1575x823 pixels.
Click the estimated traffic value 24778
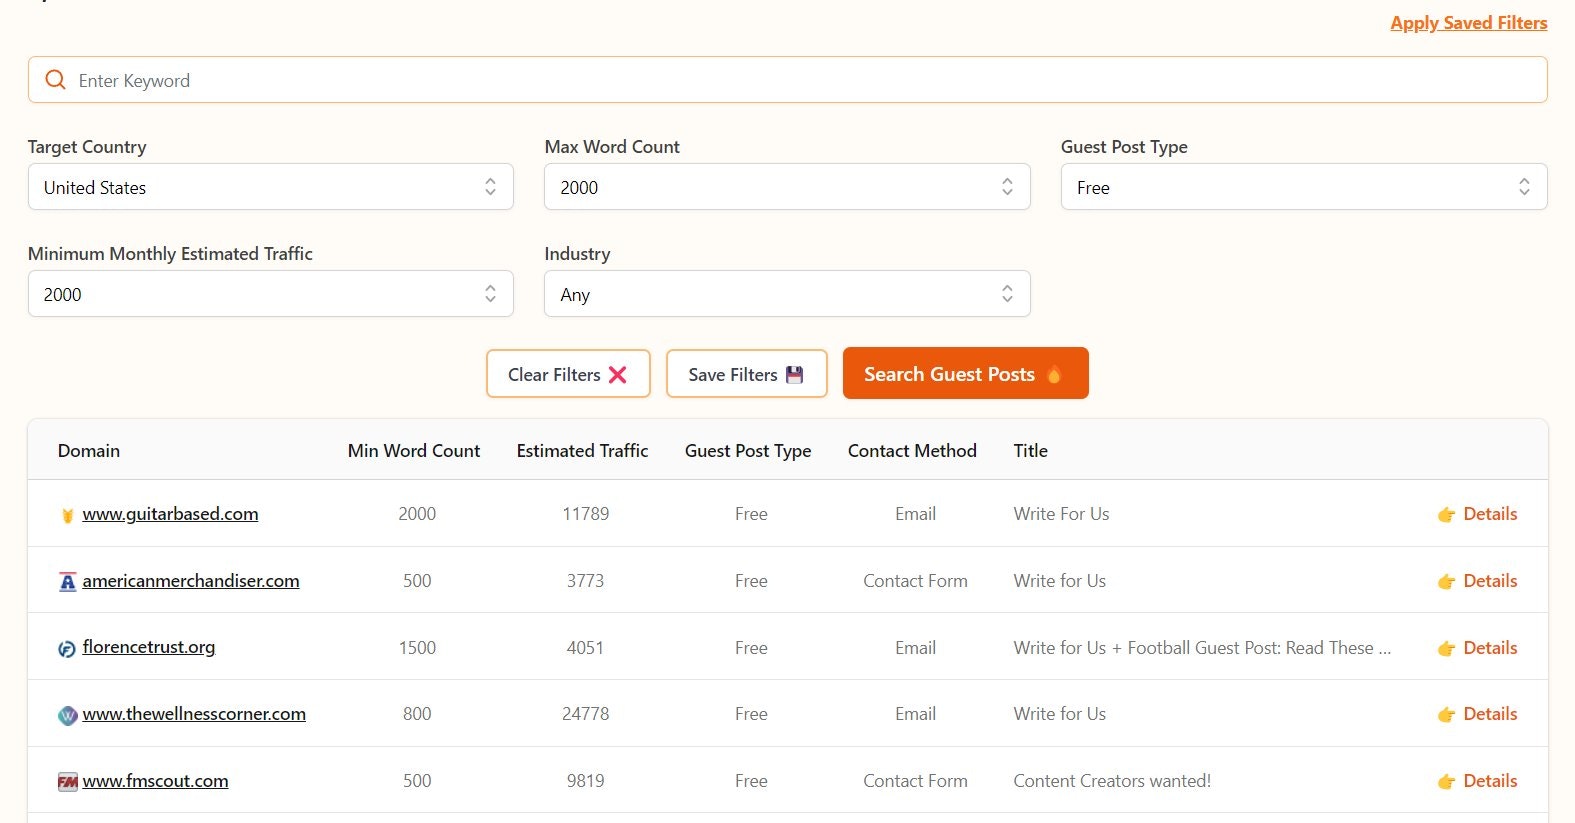tap(586, 714)
